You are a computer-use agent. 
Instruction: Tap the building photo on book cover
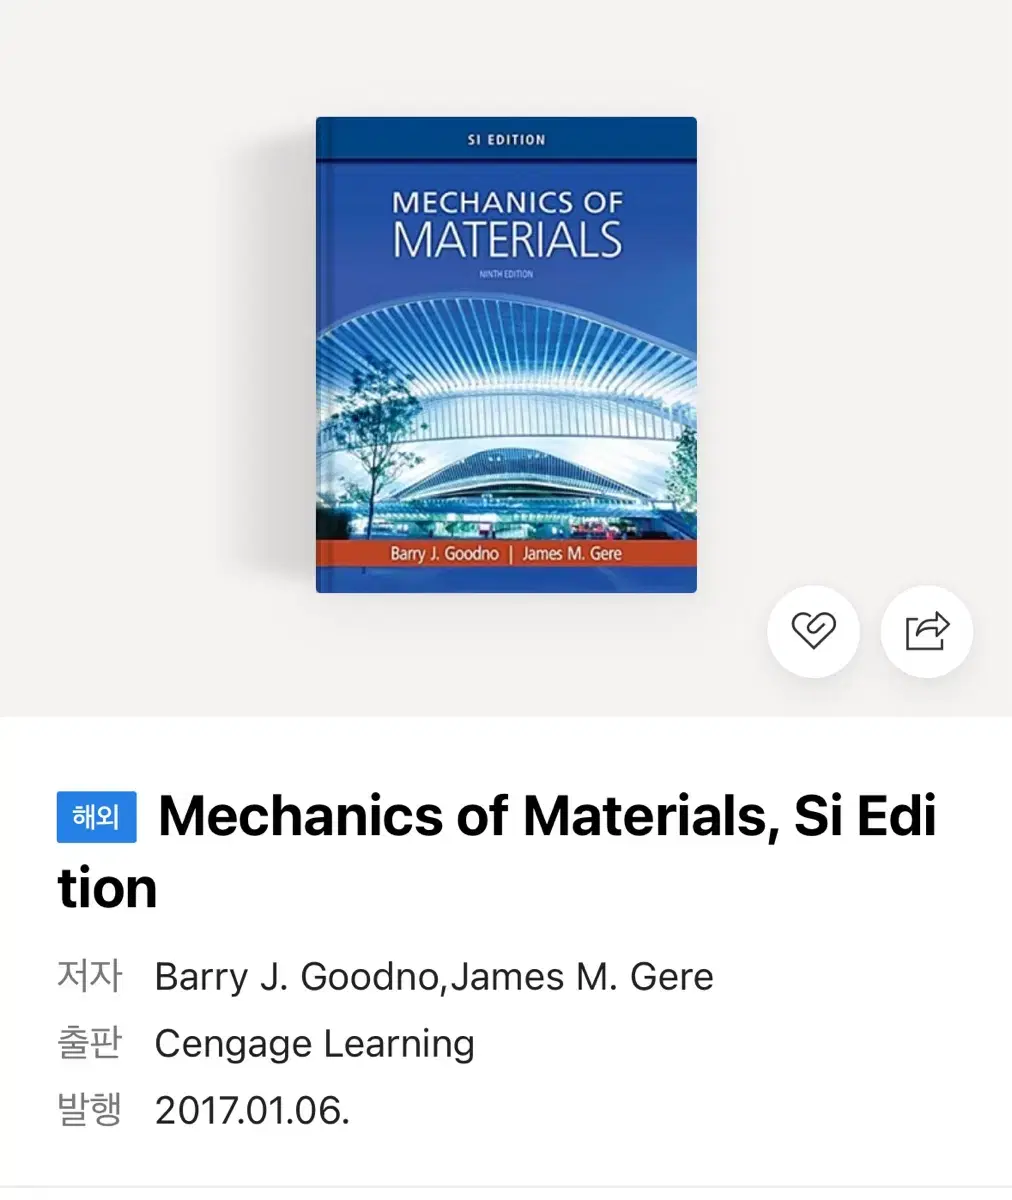coord(506,415)
